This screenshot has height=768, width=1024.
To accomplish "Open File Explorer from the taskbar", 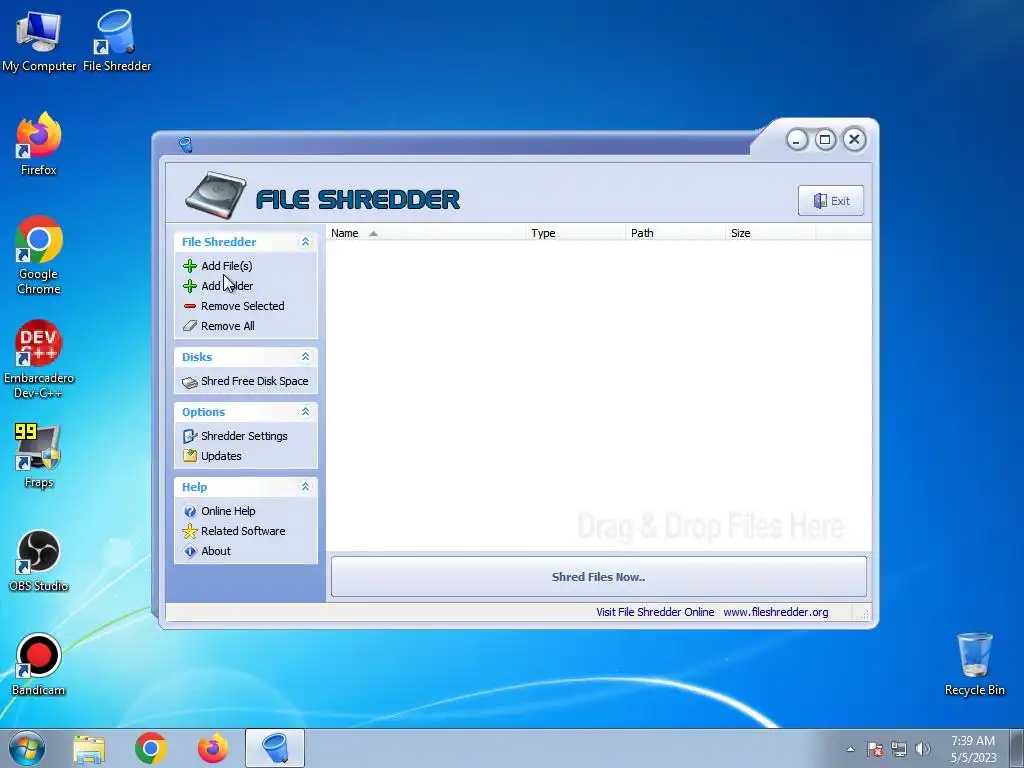I will [89, 749].
